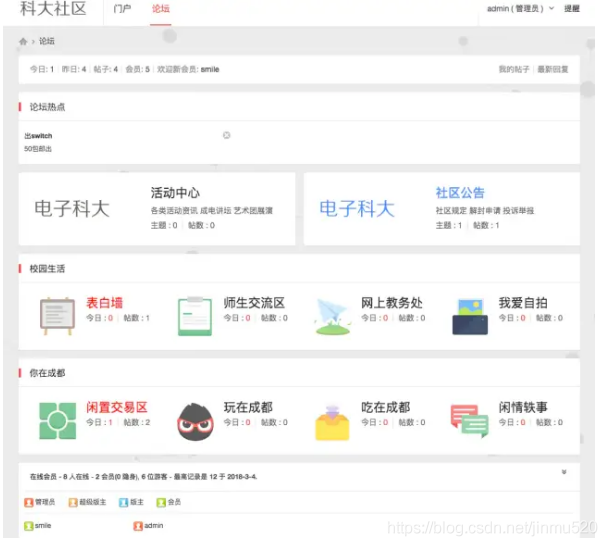This screenshot has height=546, width=607.
Task: Click the 会员 role legend icon
Action: 161,502
